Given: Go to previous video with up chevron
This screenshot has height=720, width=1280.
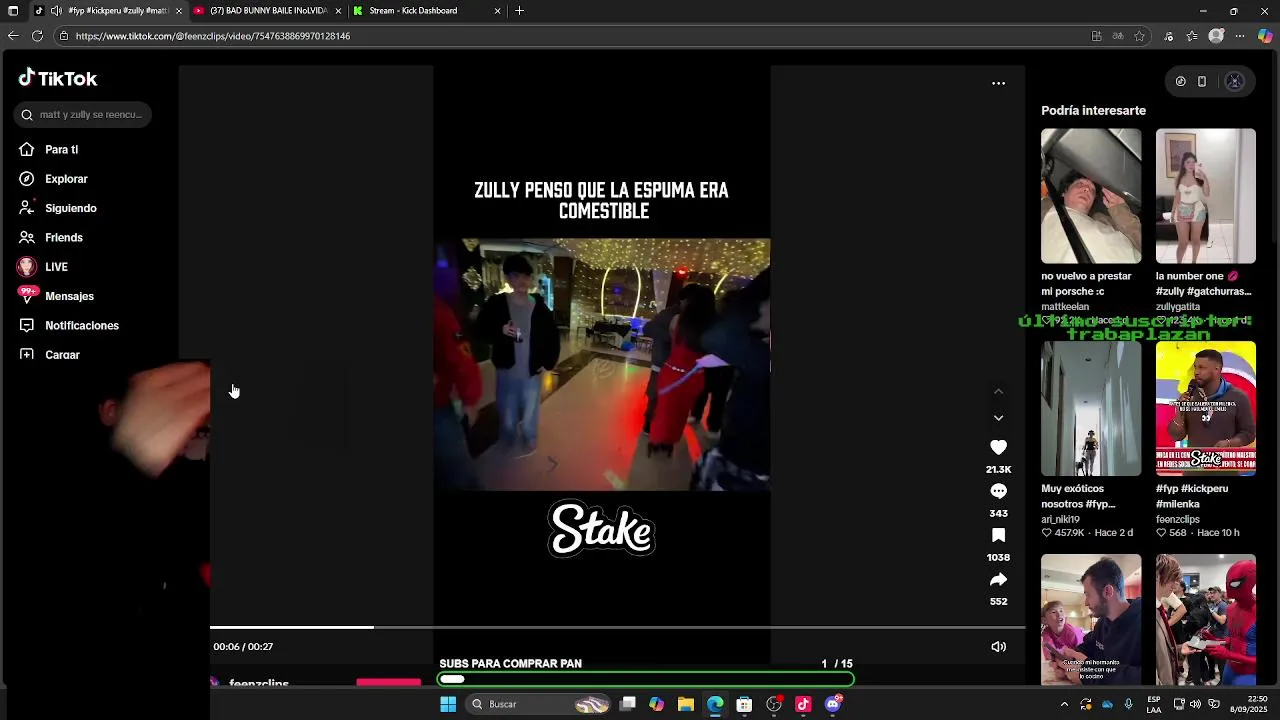Looking at the screenshot, I should pyautogui.click(x=998, y=391).
